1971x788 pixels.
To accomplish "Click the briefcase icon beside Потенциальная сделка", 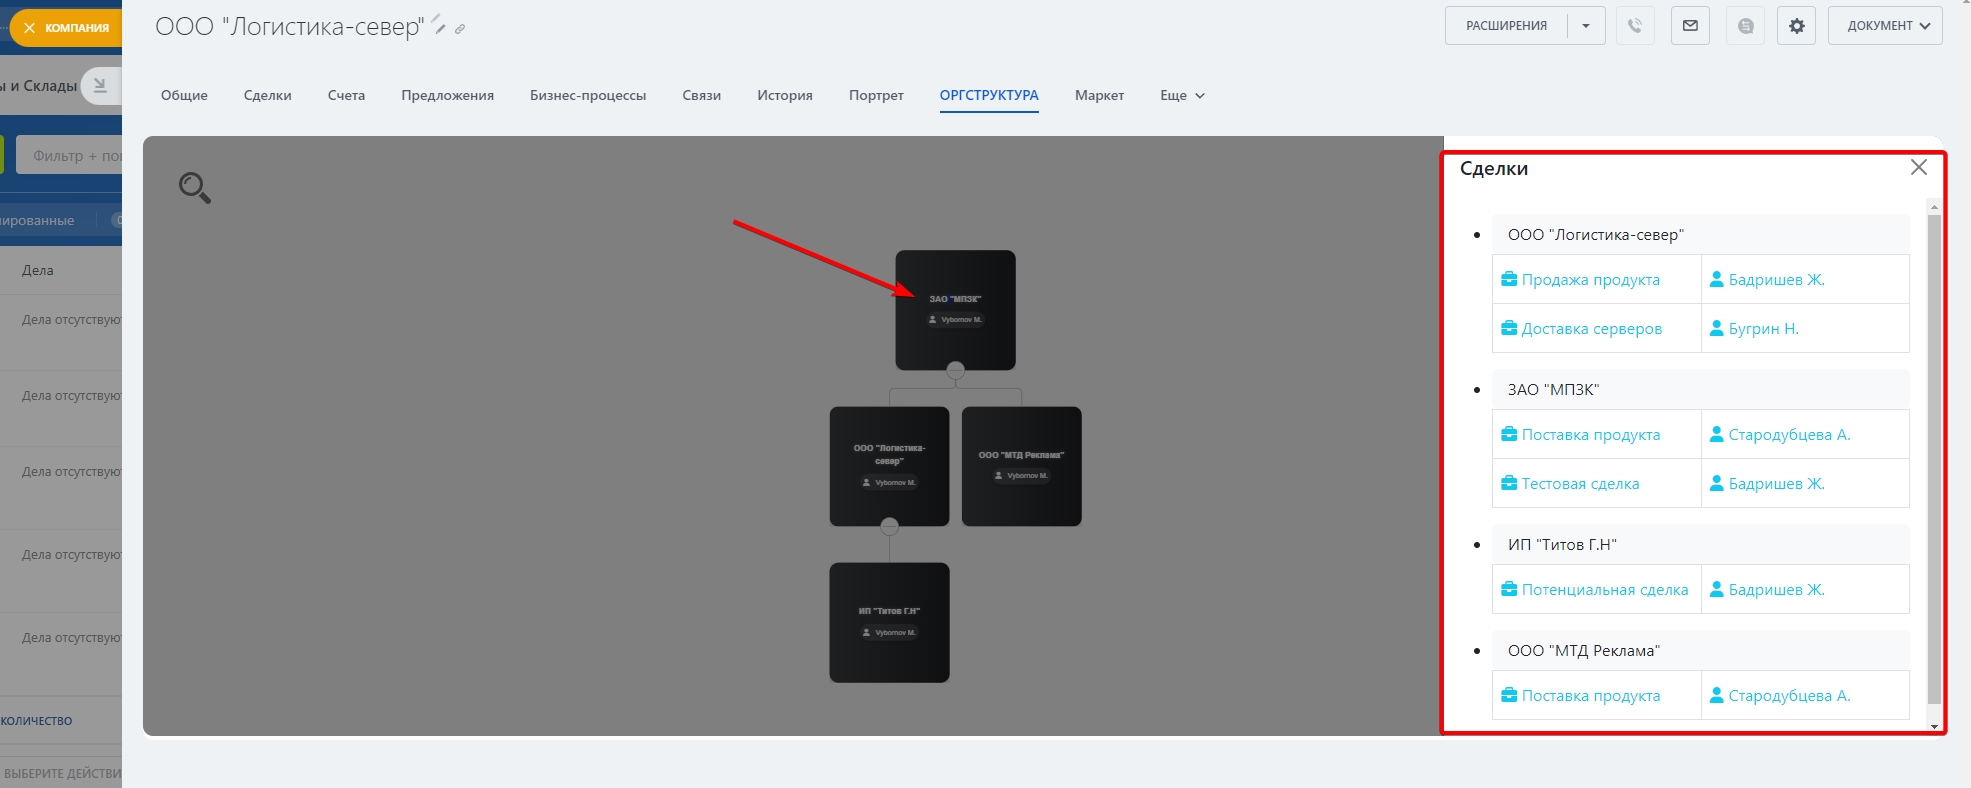I will coord(1509,590).
